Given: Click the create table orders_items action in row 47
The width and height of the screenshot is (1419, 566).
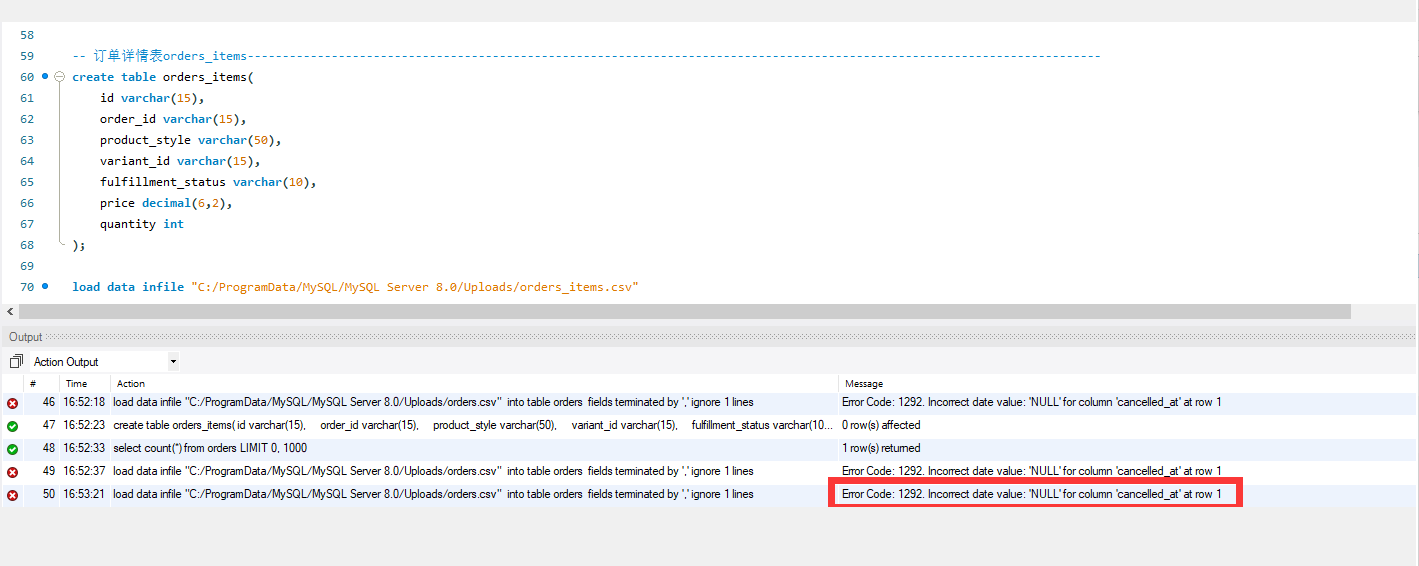Looking at the screenshot, I should 473,425.
